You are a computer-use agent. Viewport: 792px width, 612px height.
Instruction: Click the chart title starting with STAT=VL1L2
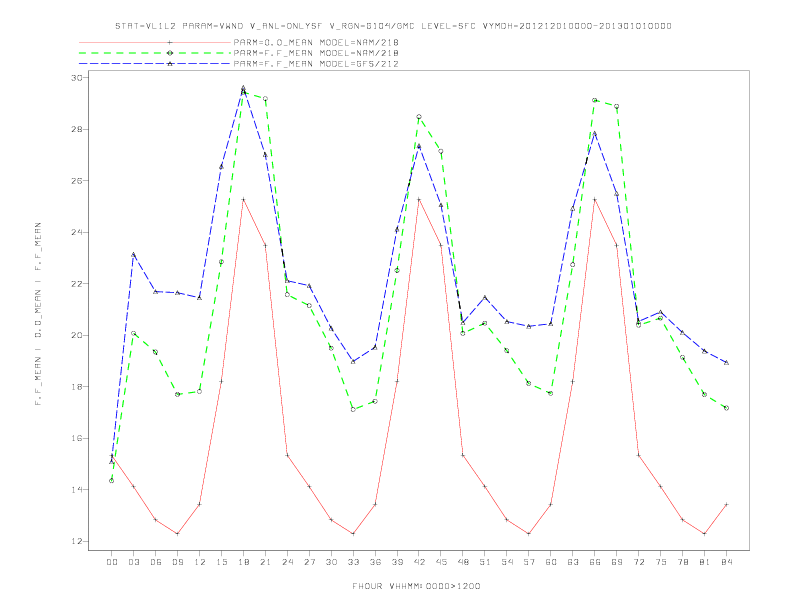[393, 26]
